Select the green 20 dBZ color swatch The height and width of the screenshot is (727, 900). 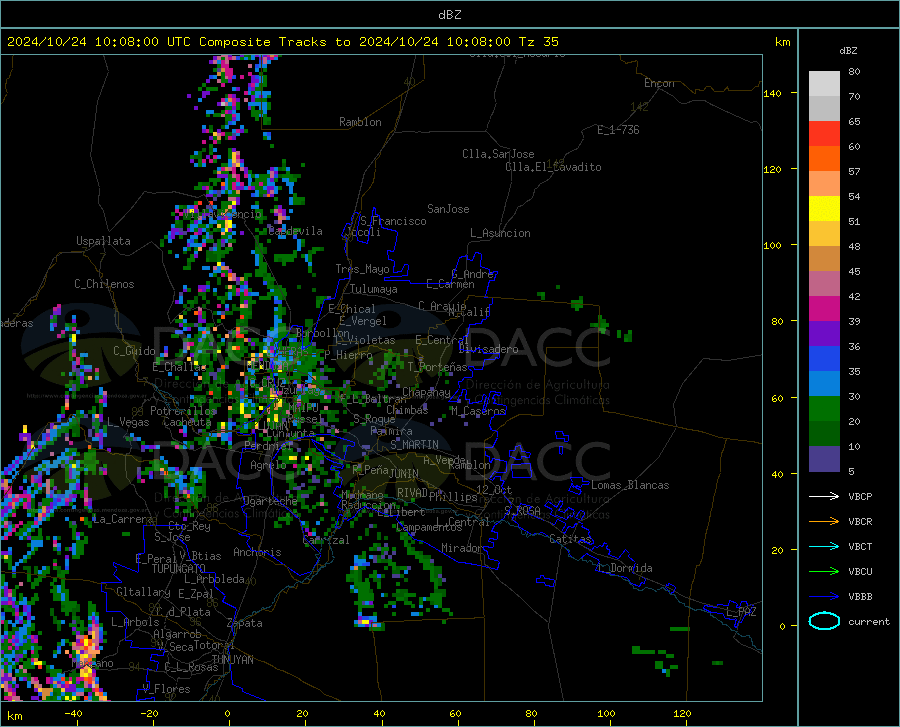(x=824, y=409)
